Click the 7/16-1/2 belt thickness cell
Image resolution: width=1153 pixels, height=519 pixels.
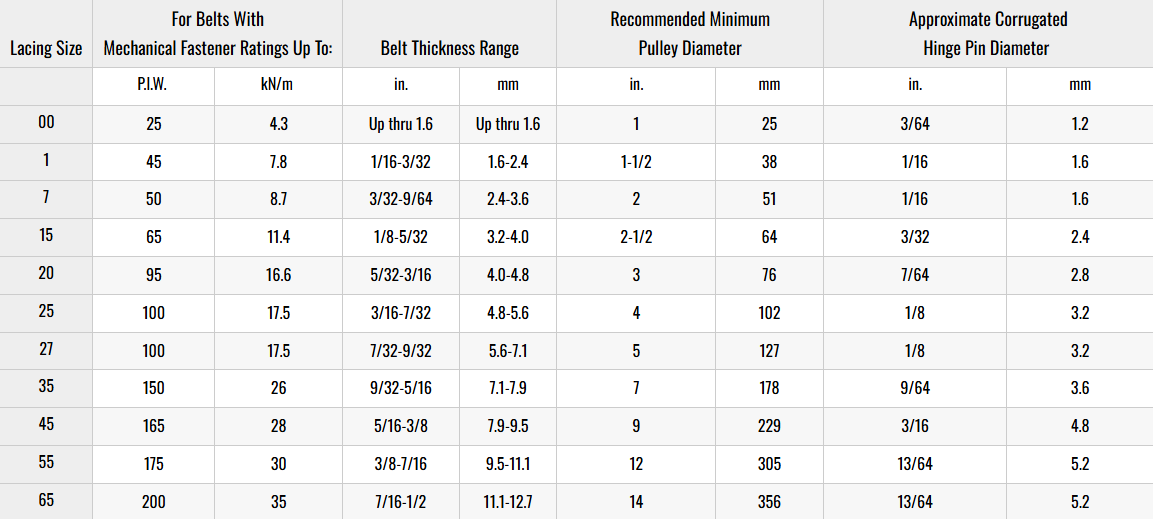point(400,502)
